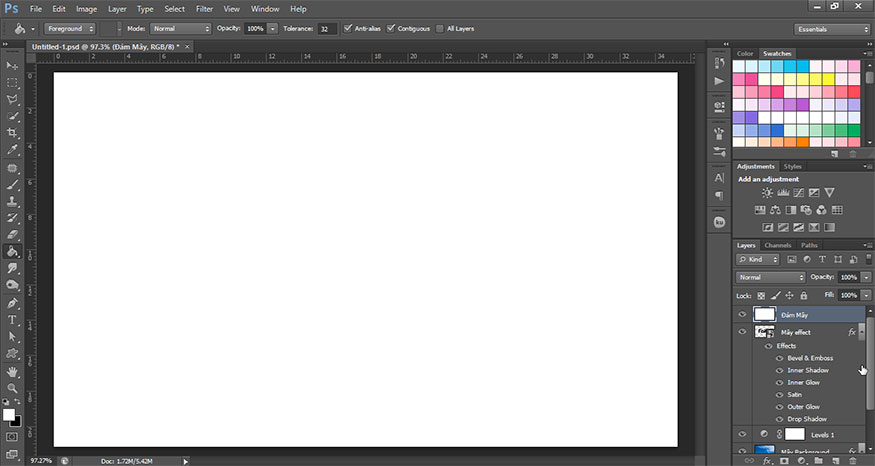The height and width of the screenshot is (466, 875).
Task: Select the Horizontal Type tool
Action: pyautogui.click(x=12, y=320)
